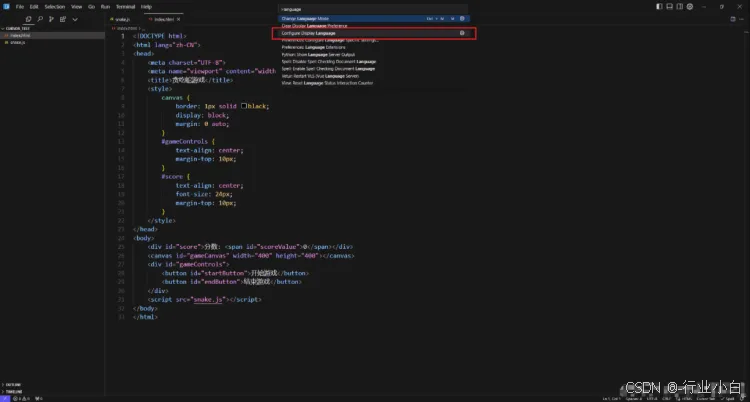The width and height of the screenshot is (750, 402).
Task: Focus the command palette input field
Action: [x=373, y=9]
